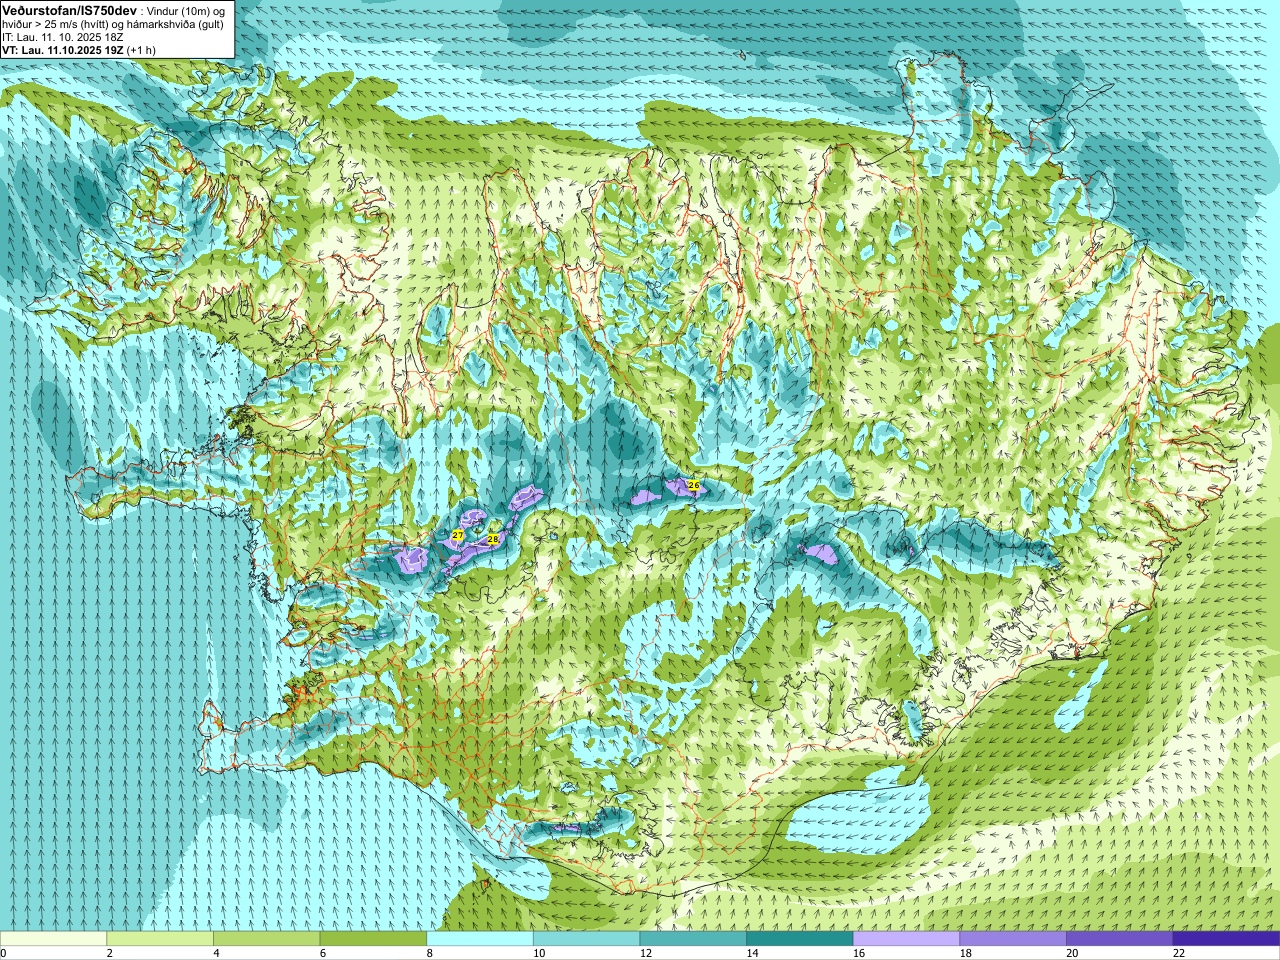Select the 14–16 m/s dark teal swatch
This screenshot has width=1280, height=960.
click(x=800, y=939)
